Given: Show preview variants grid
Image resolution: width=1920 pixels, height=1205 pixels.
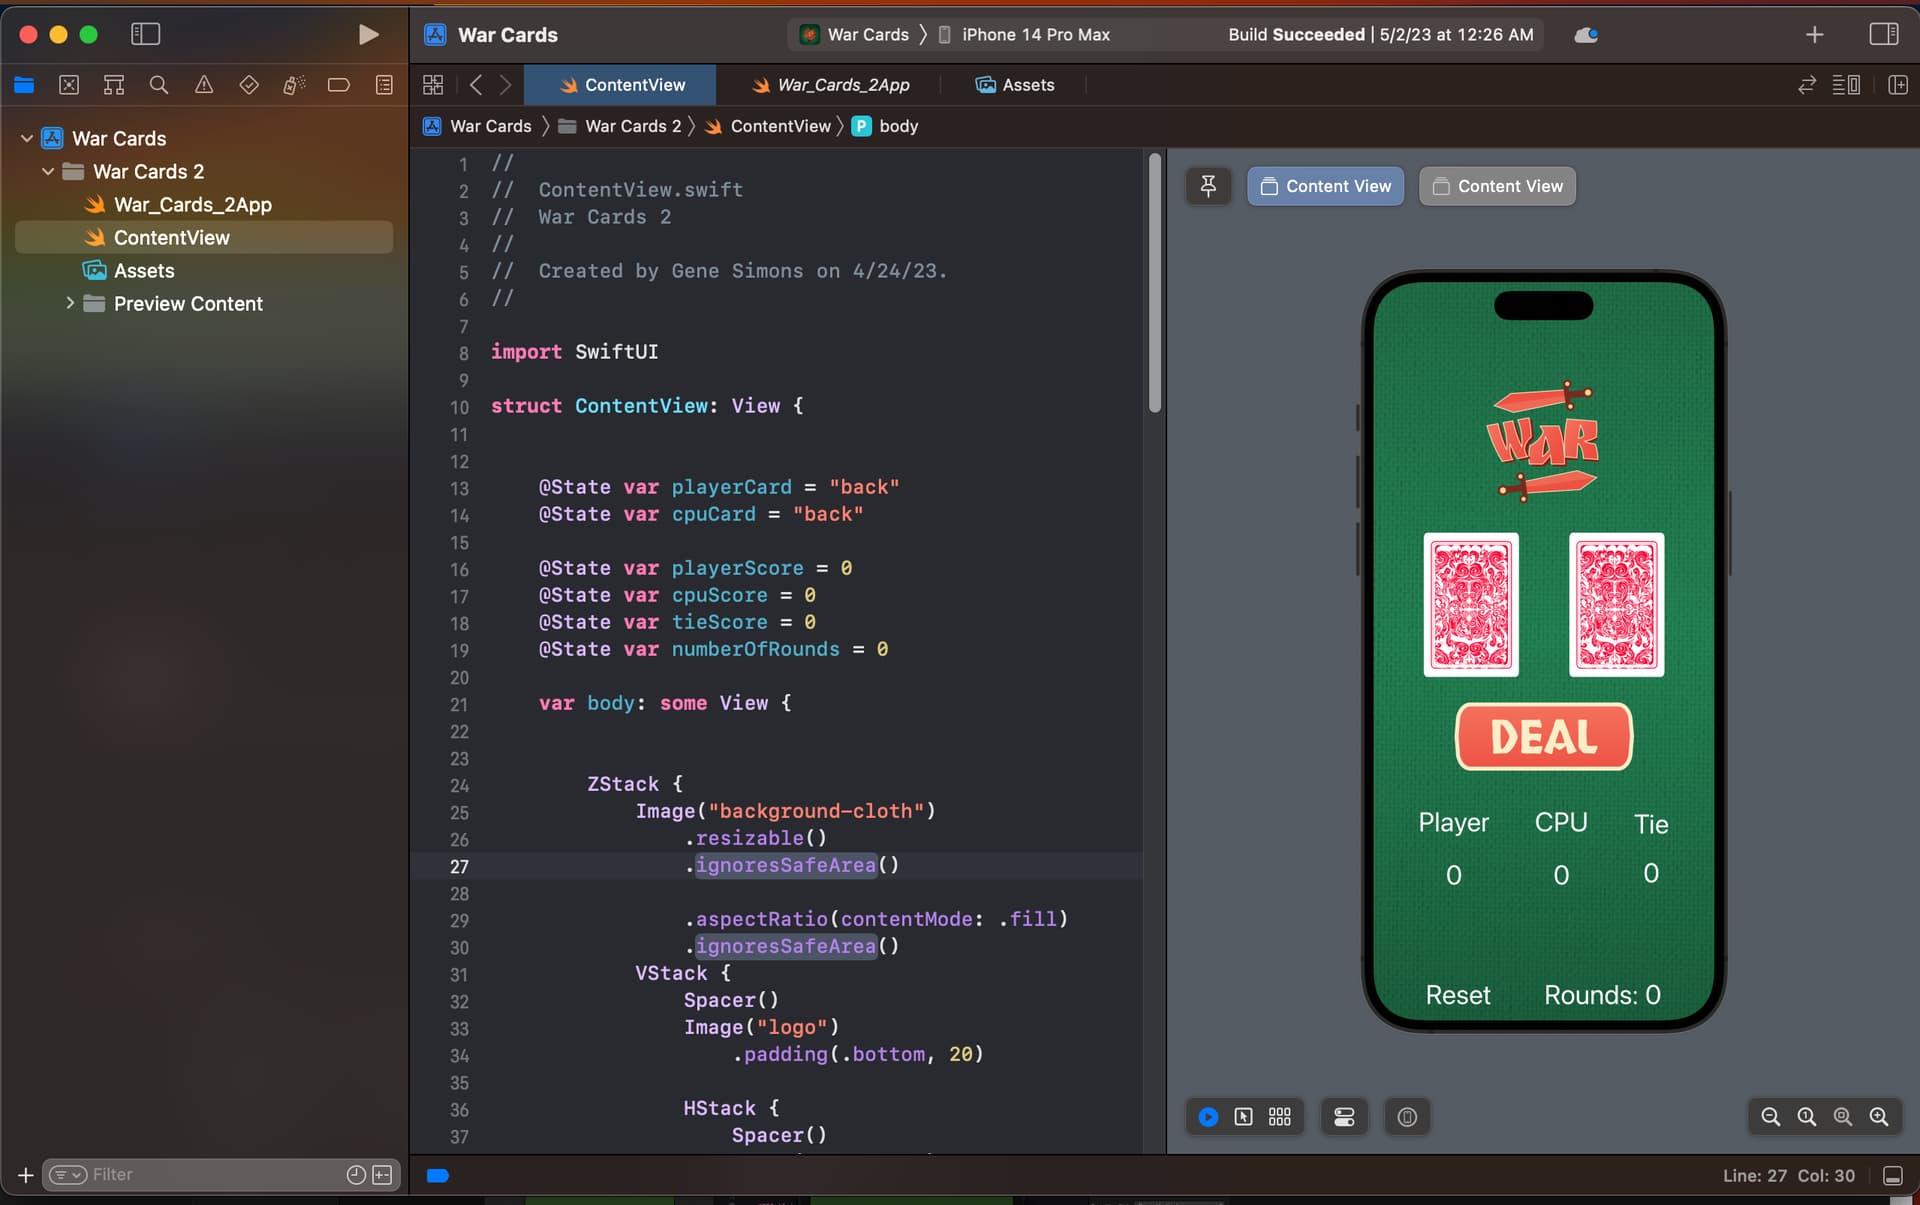Looking at the screenshot, I should (x=1280, y=1117).
